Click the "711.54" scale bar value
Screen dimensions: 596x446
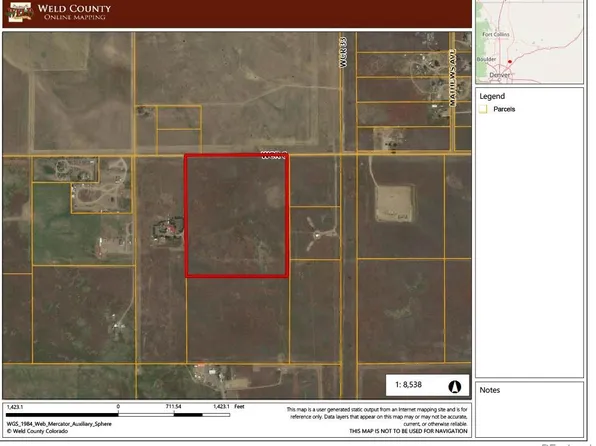click(173, 406)
